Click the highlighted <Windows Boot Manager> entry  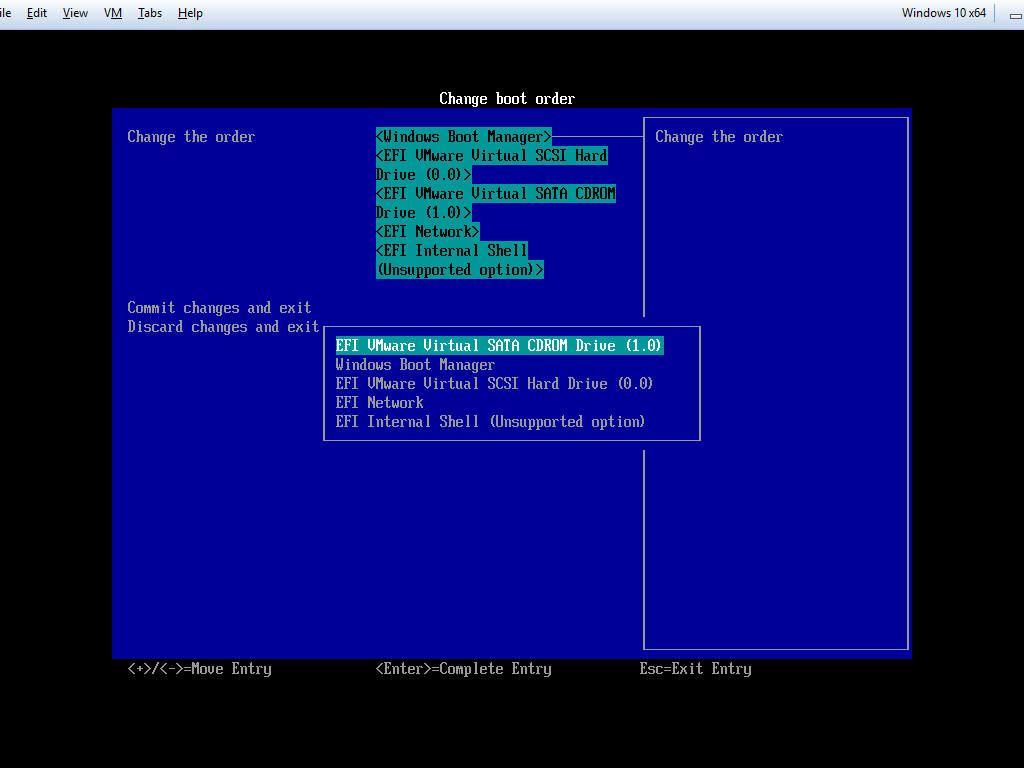coord(464,136)
